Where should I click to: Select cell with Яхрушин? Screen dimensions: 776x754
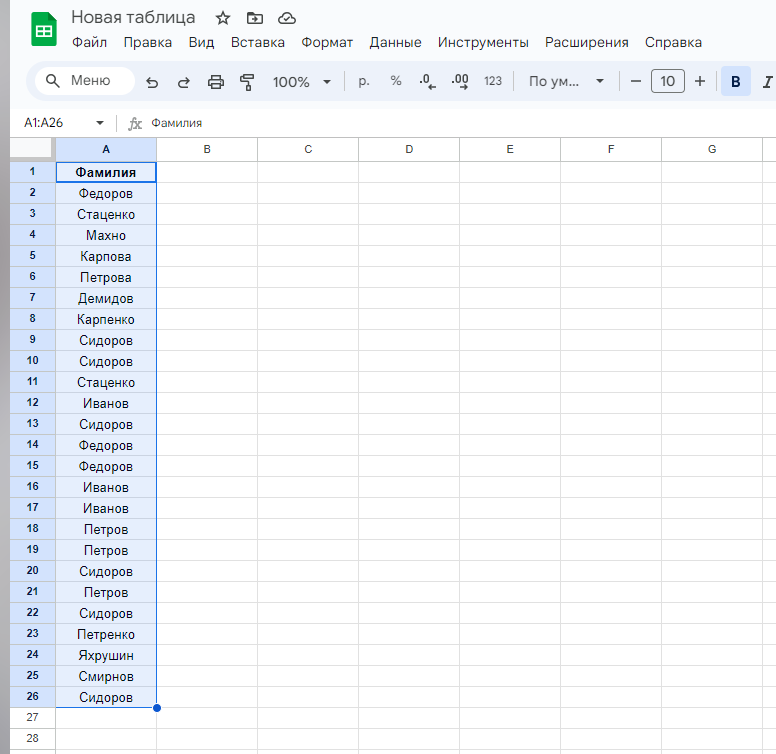[x=106, y=656]
